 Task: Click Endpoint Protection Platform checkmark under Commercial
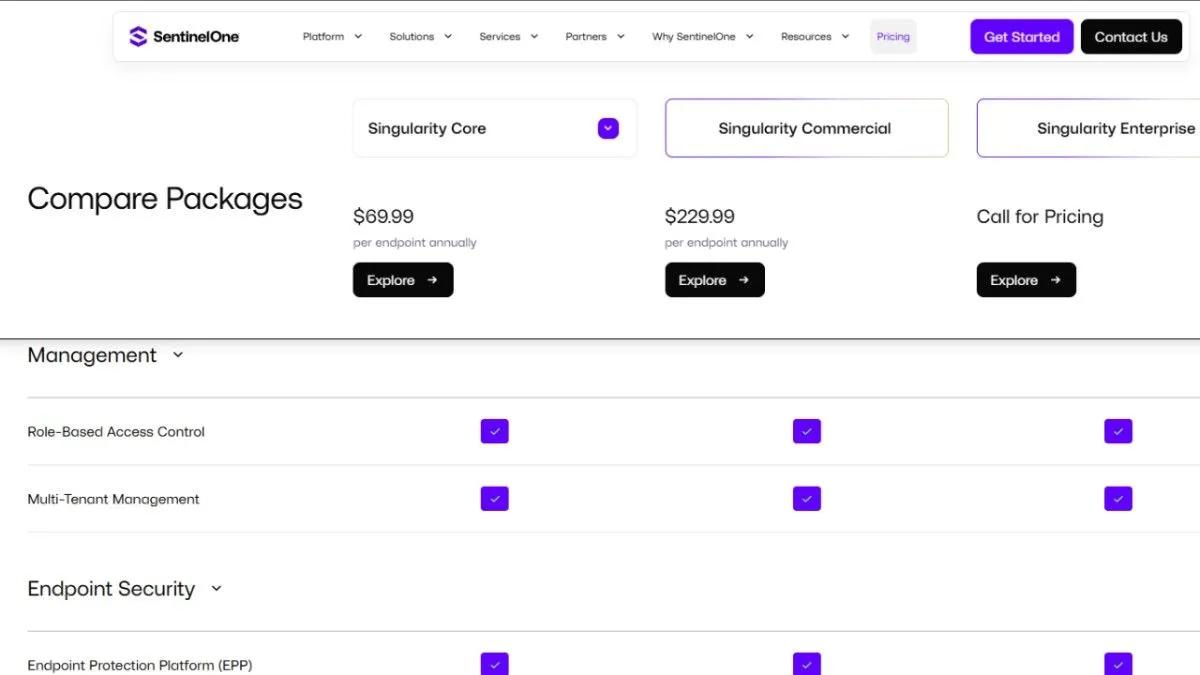807,664
